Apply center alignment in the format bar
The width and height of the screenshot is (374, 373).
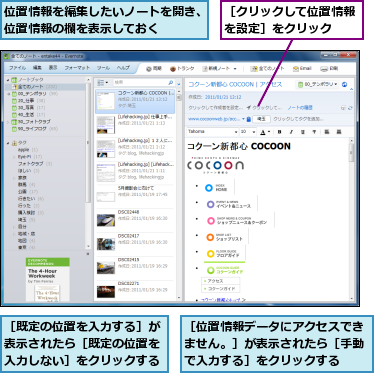pos(339,132)
